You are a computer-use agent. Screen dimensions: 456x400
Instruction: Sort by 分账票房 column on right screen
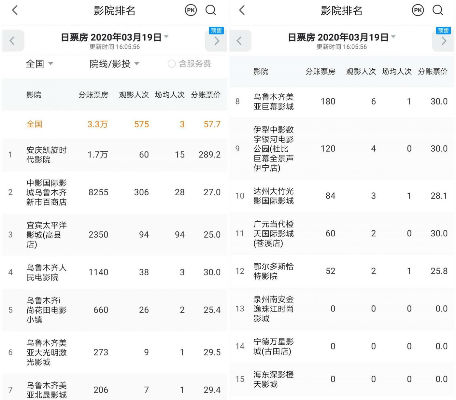click(320, 71)
